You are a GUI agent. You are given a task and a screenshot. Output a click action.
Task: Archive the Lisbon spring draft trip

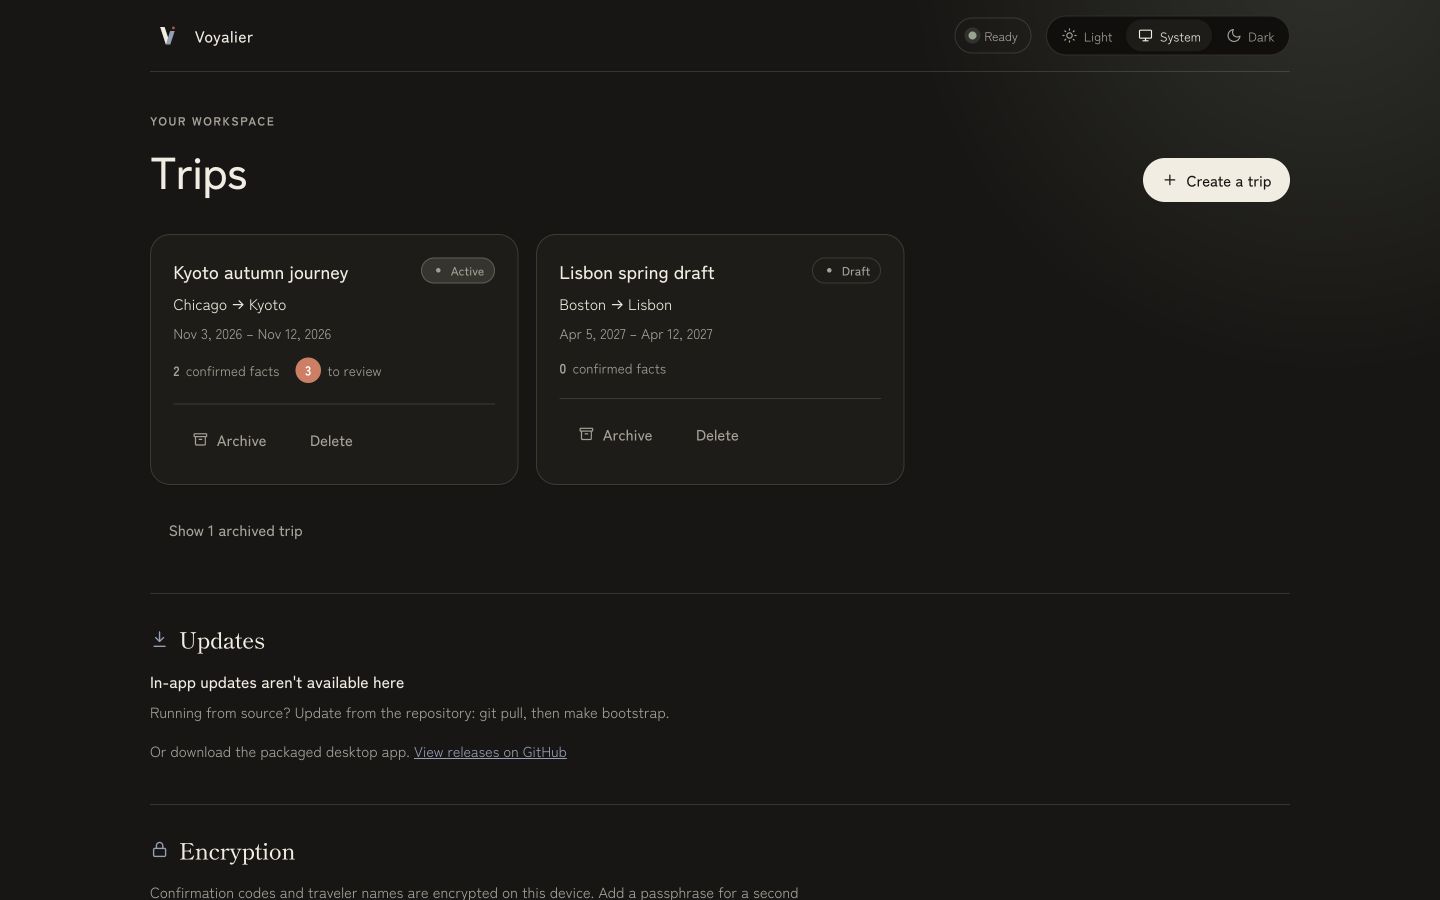tap(616, 435)
